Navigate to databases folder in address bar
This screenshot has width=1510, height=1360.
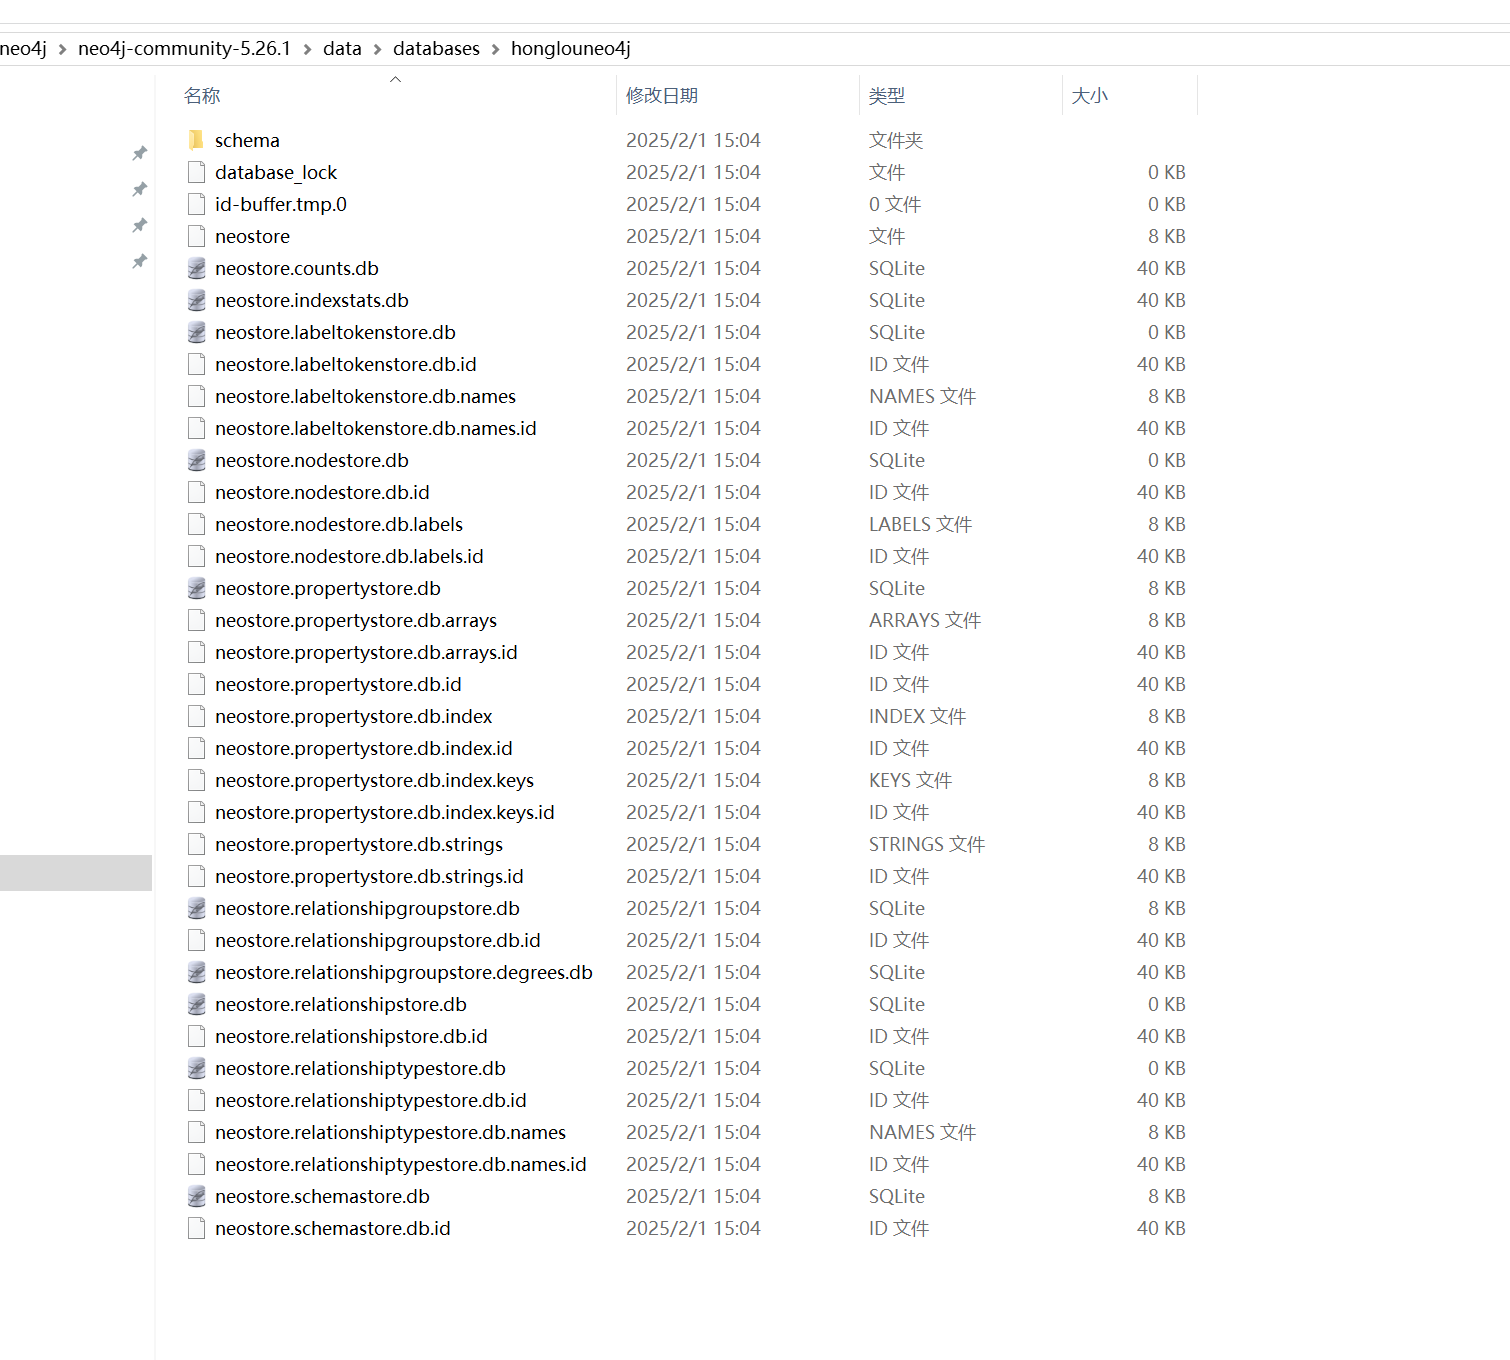(x=436, y=48)
